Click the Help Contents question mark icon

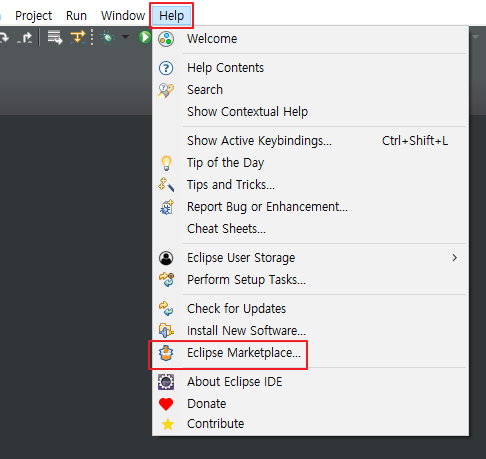pyautogui.click(x=166, y=68)
